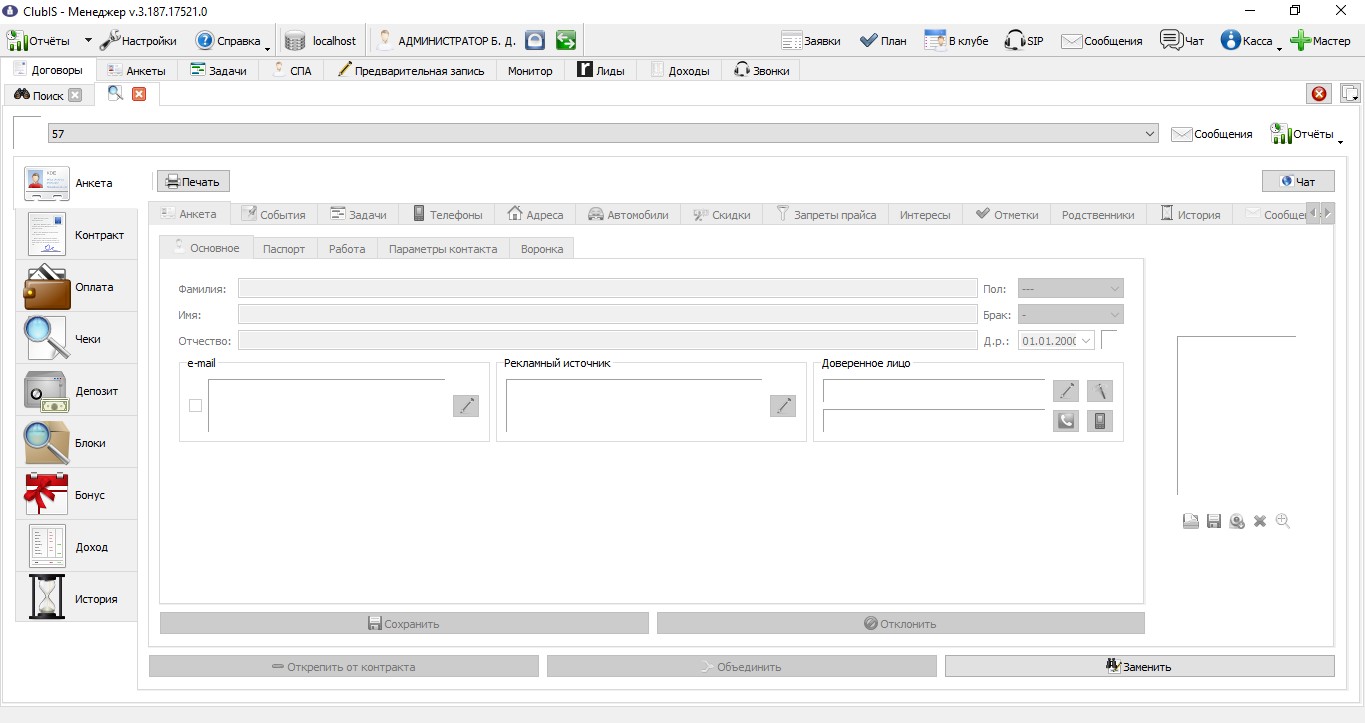Click the Сообщения button next to the search field
Viewport: 1365px width, 723px height.
tap(1211, 134)
